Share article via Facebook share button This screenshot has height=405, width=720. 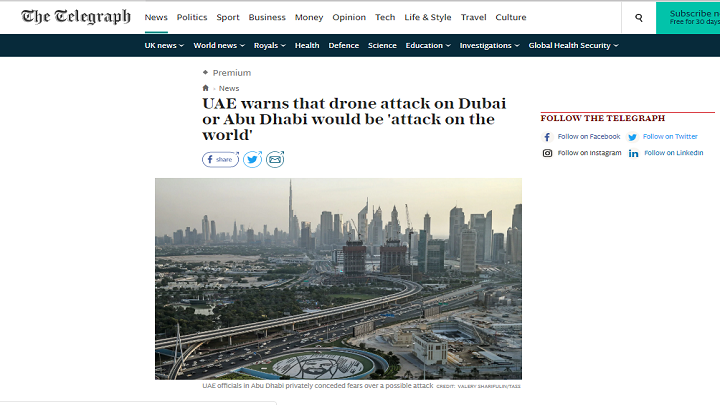220,159
